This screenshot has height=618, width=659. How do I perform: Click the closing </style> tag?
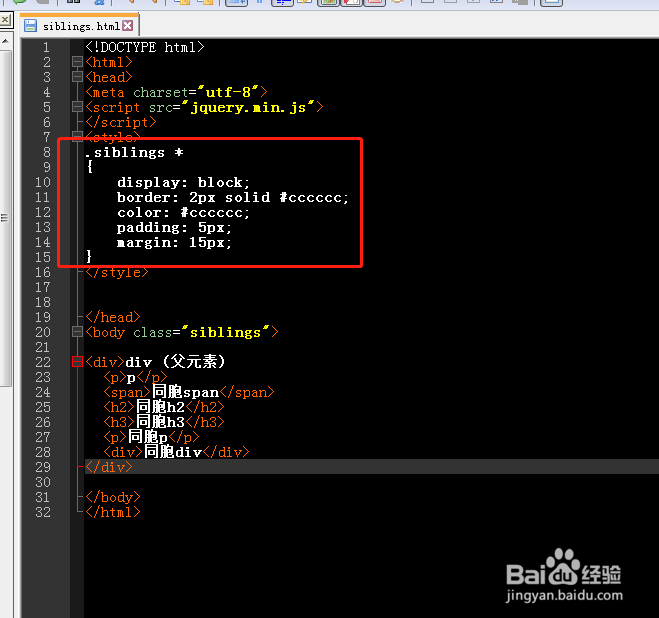click(117, 272)
